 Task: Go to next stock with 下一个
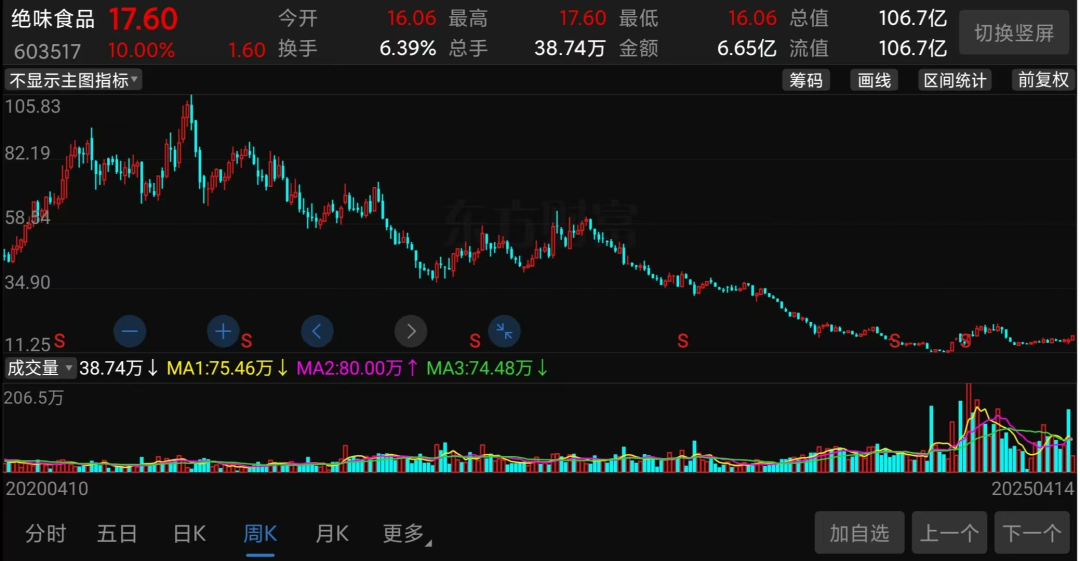[1032, 533]
